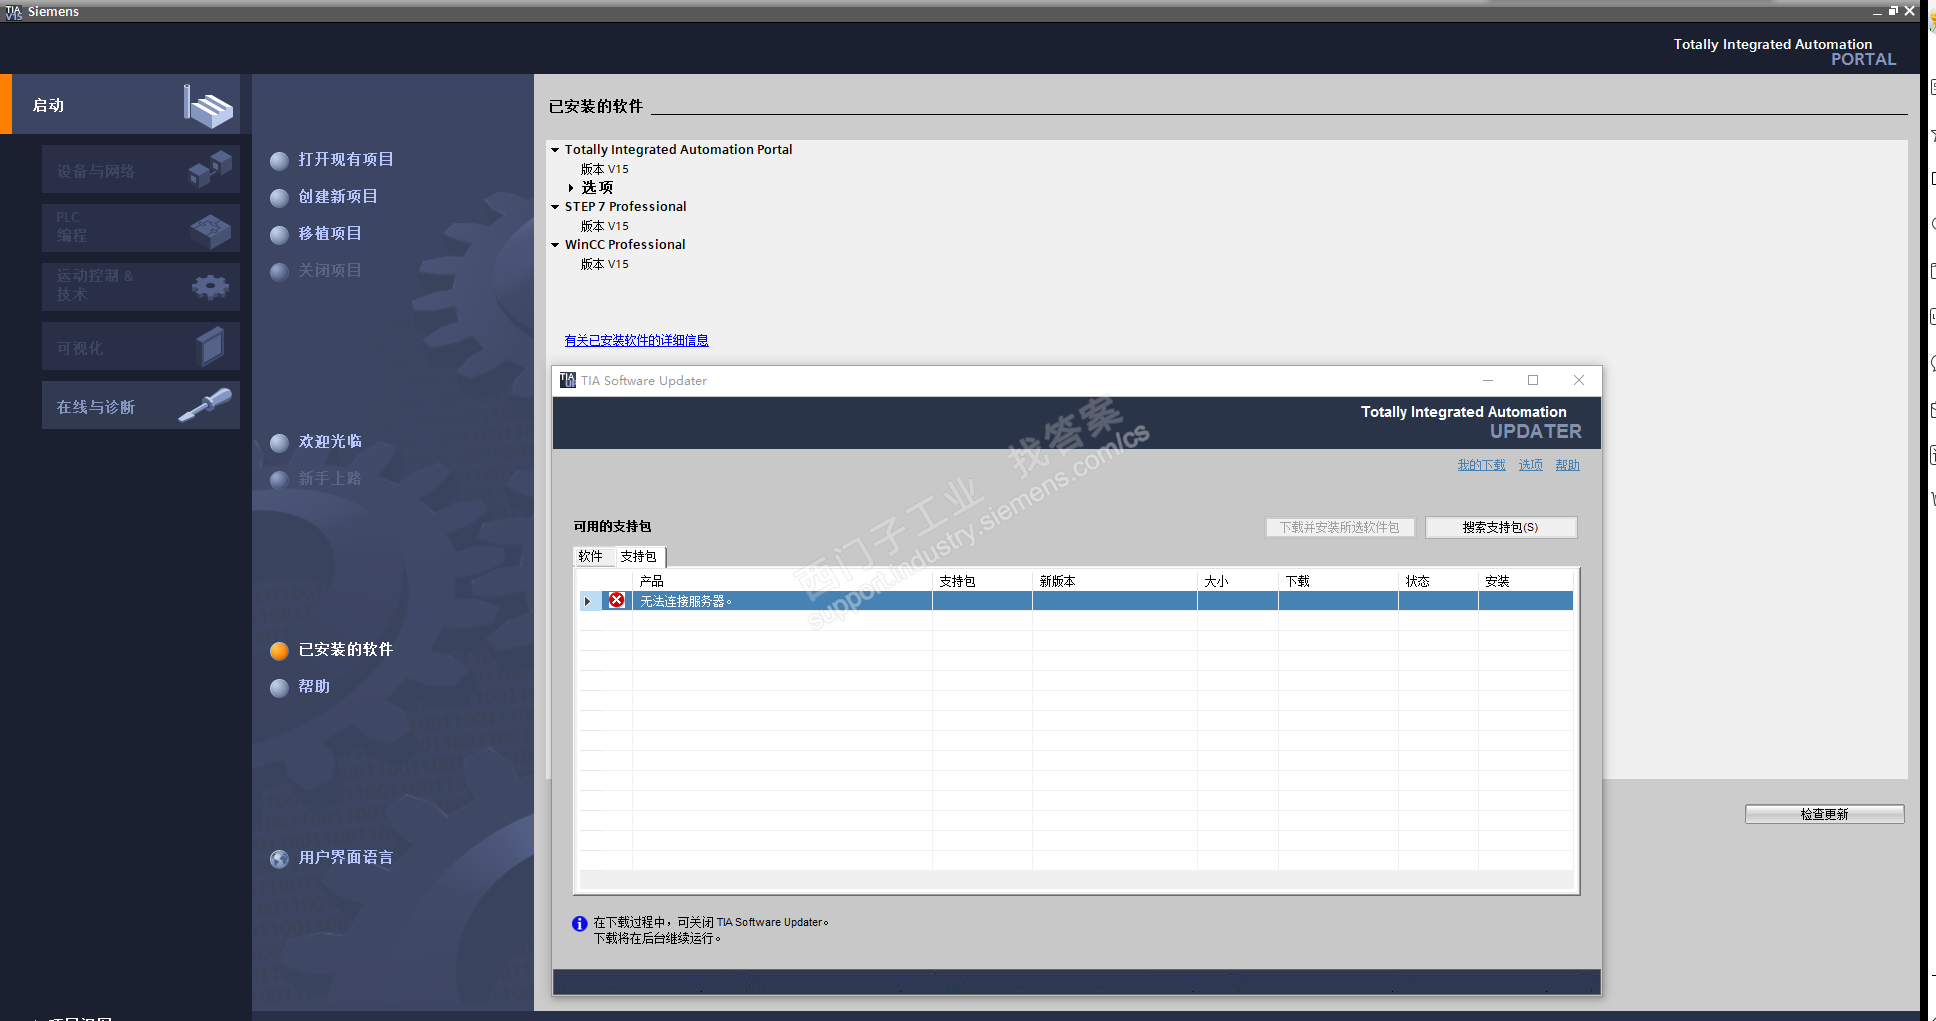Click the 安装 column header
The width and height of the screenshot is (1936, 1021).
[x=1526, y=581]
